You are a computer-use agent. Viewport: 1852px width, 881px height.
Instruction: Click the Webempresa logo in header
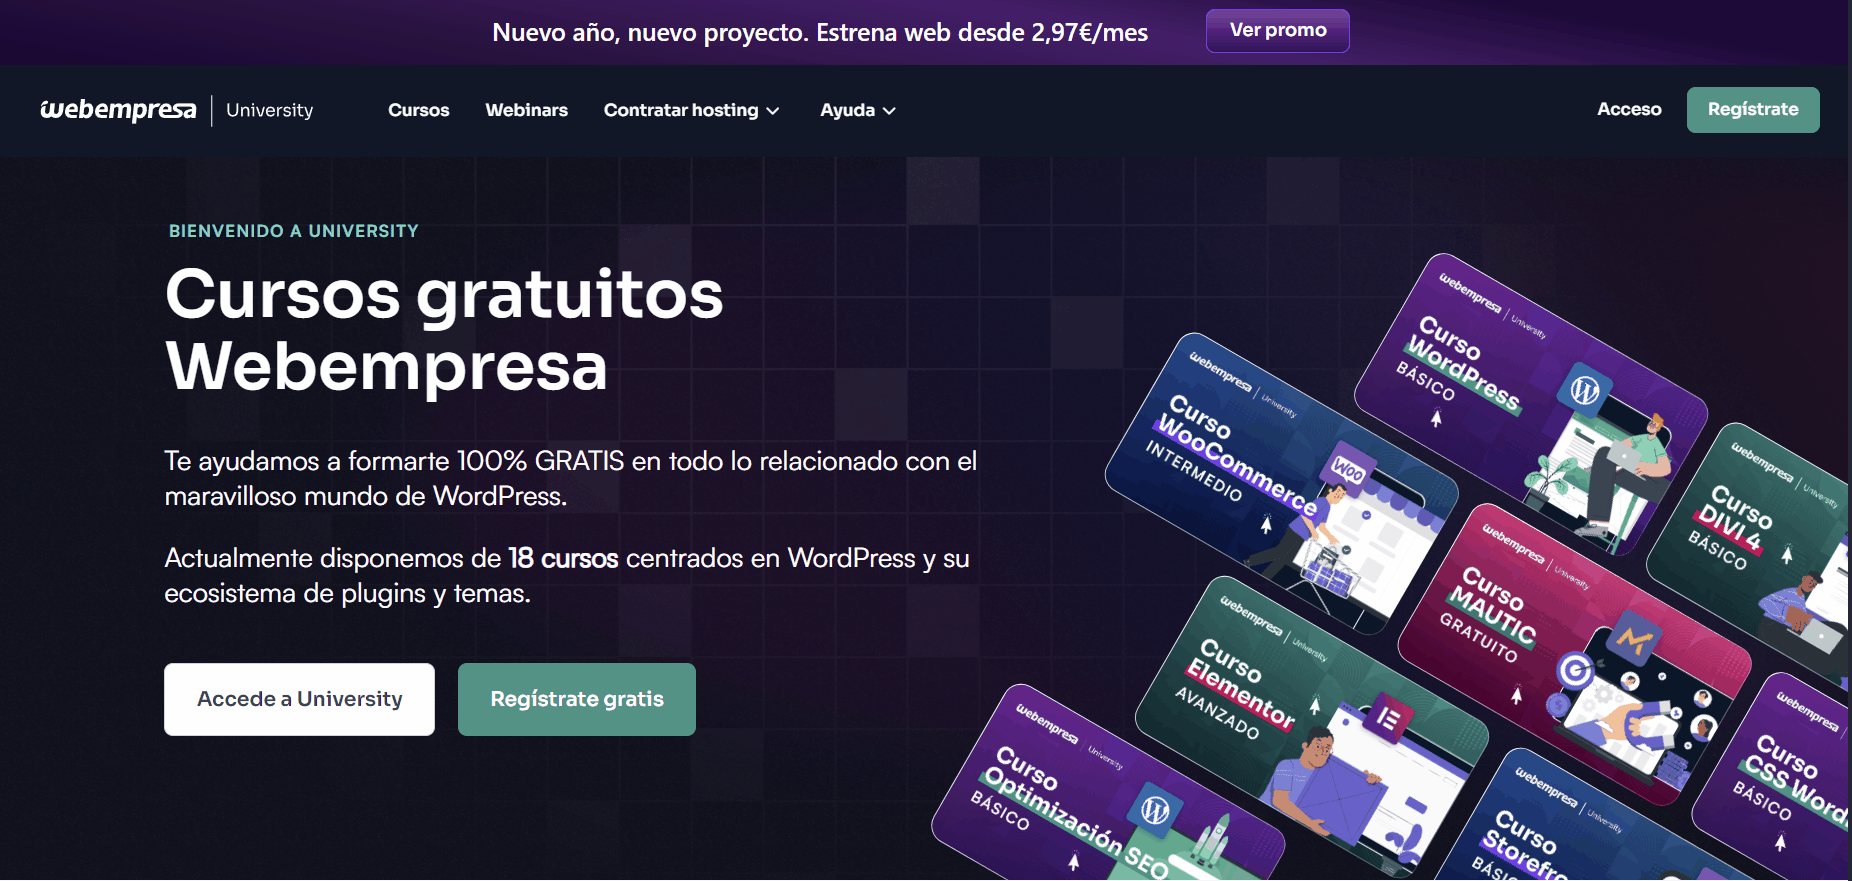point(118,110)
